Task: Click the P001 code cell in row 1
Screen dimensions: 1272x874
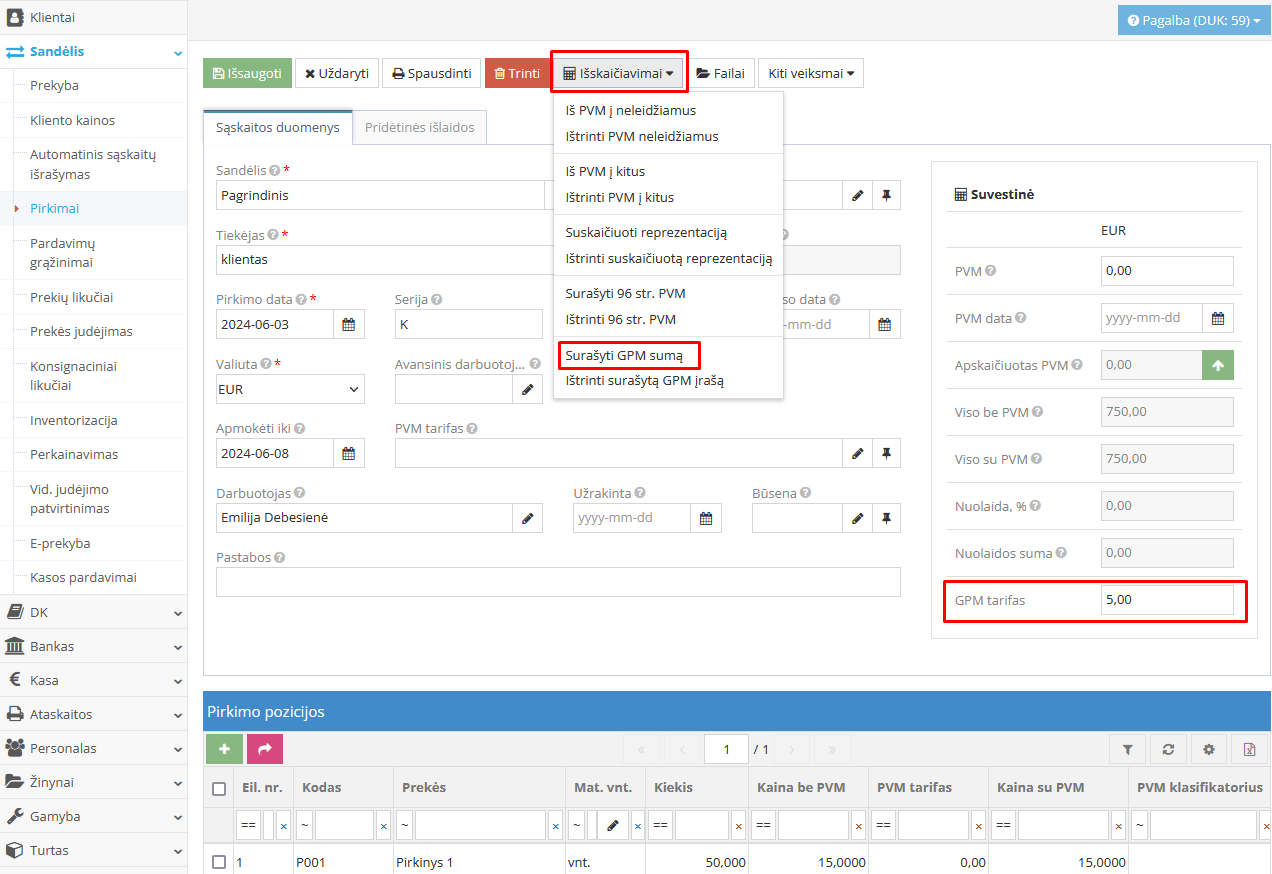Action: 343,862
